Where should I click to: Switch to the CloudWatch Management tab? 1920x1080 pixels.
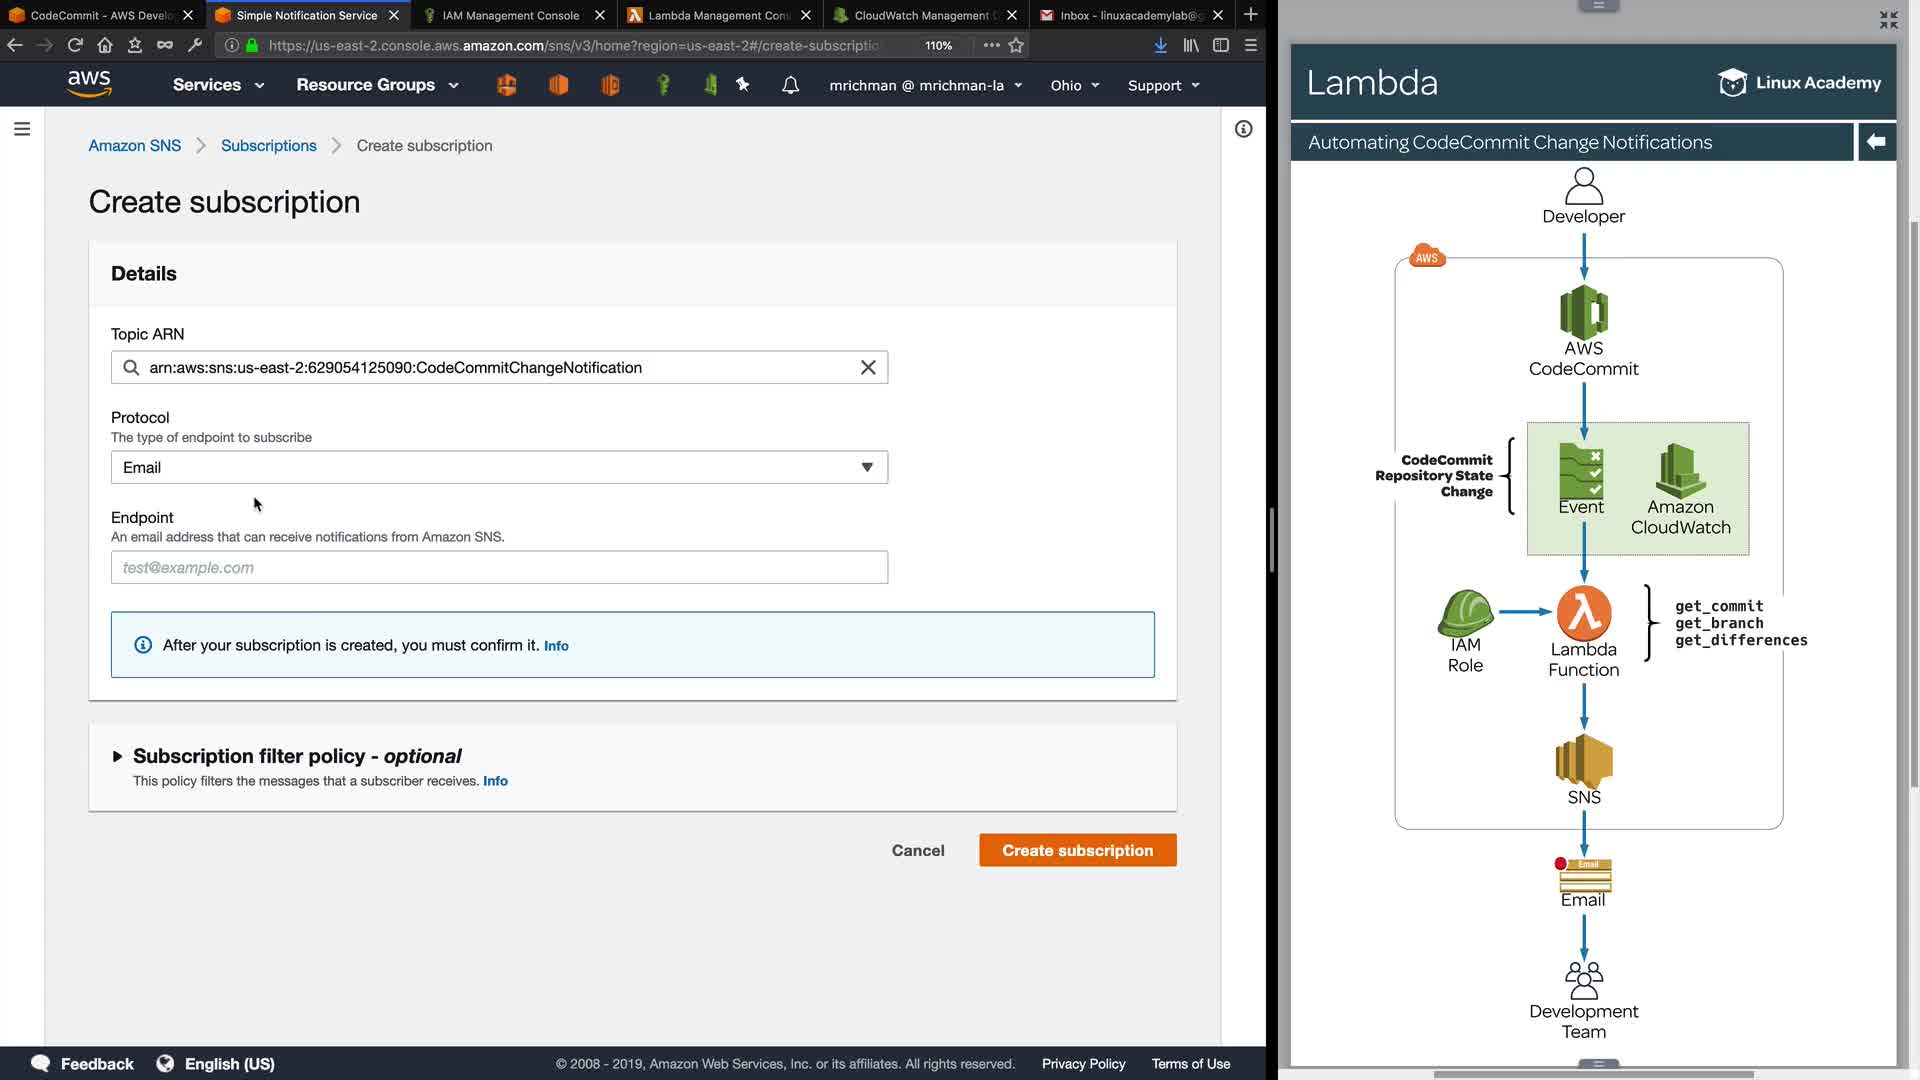tap(920, 15)
